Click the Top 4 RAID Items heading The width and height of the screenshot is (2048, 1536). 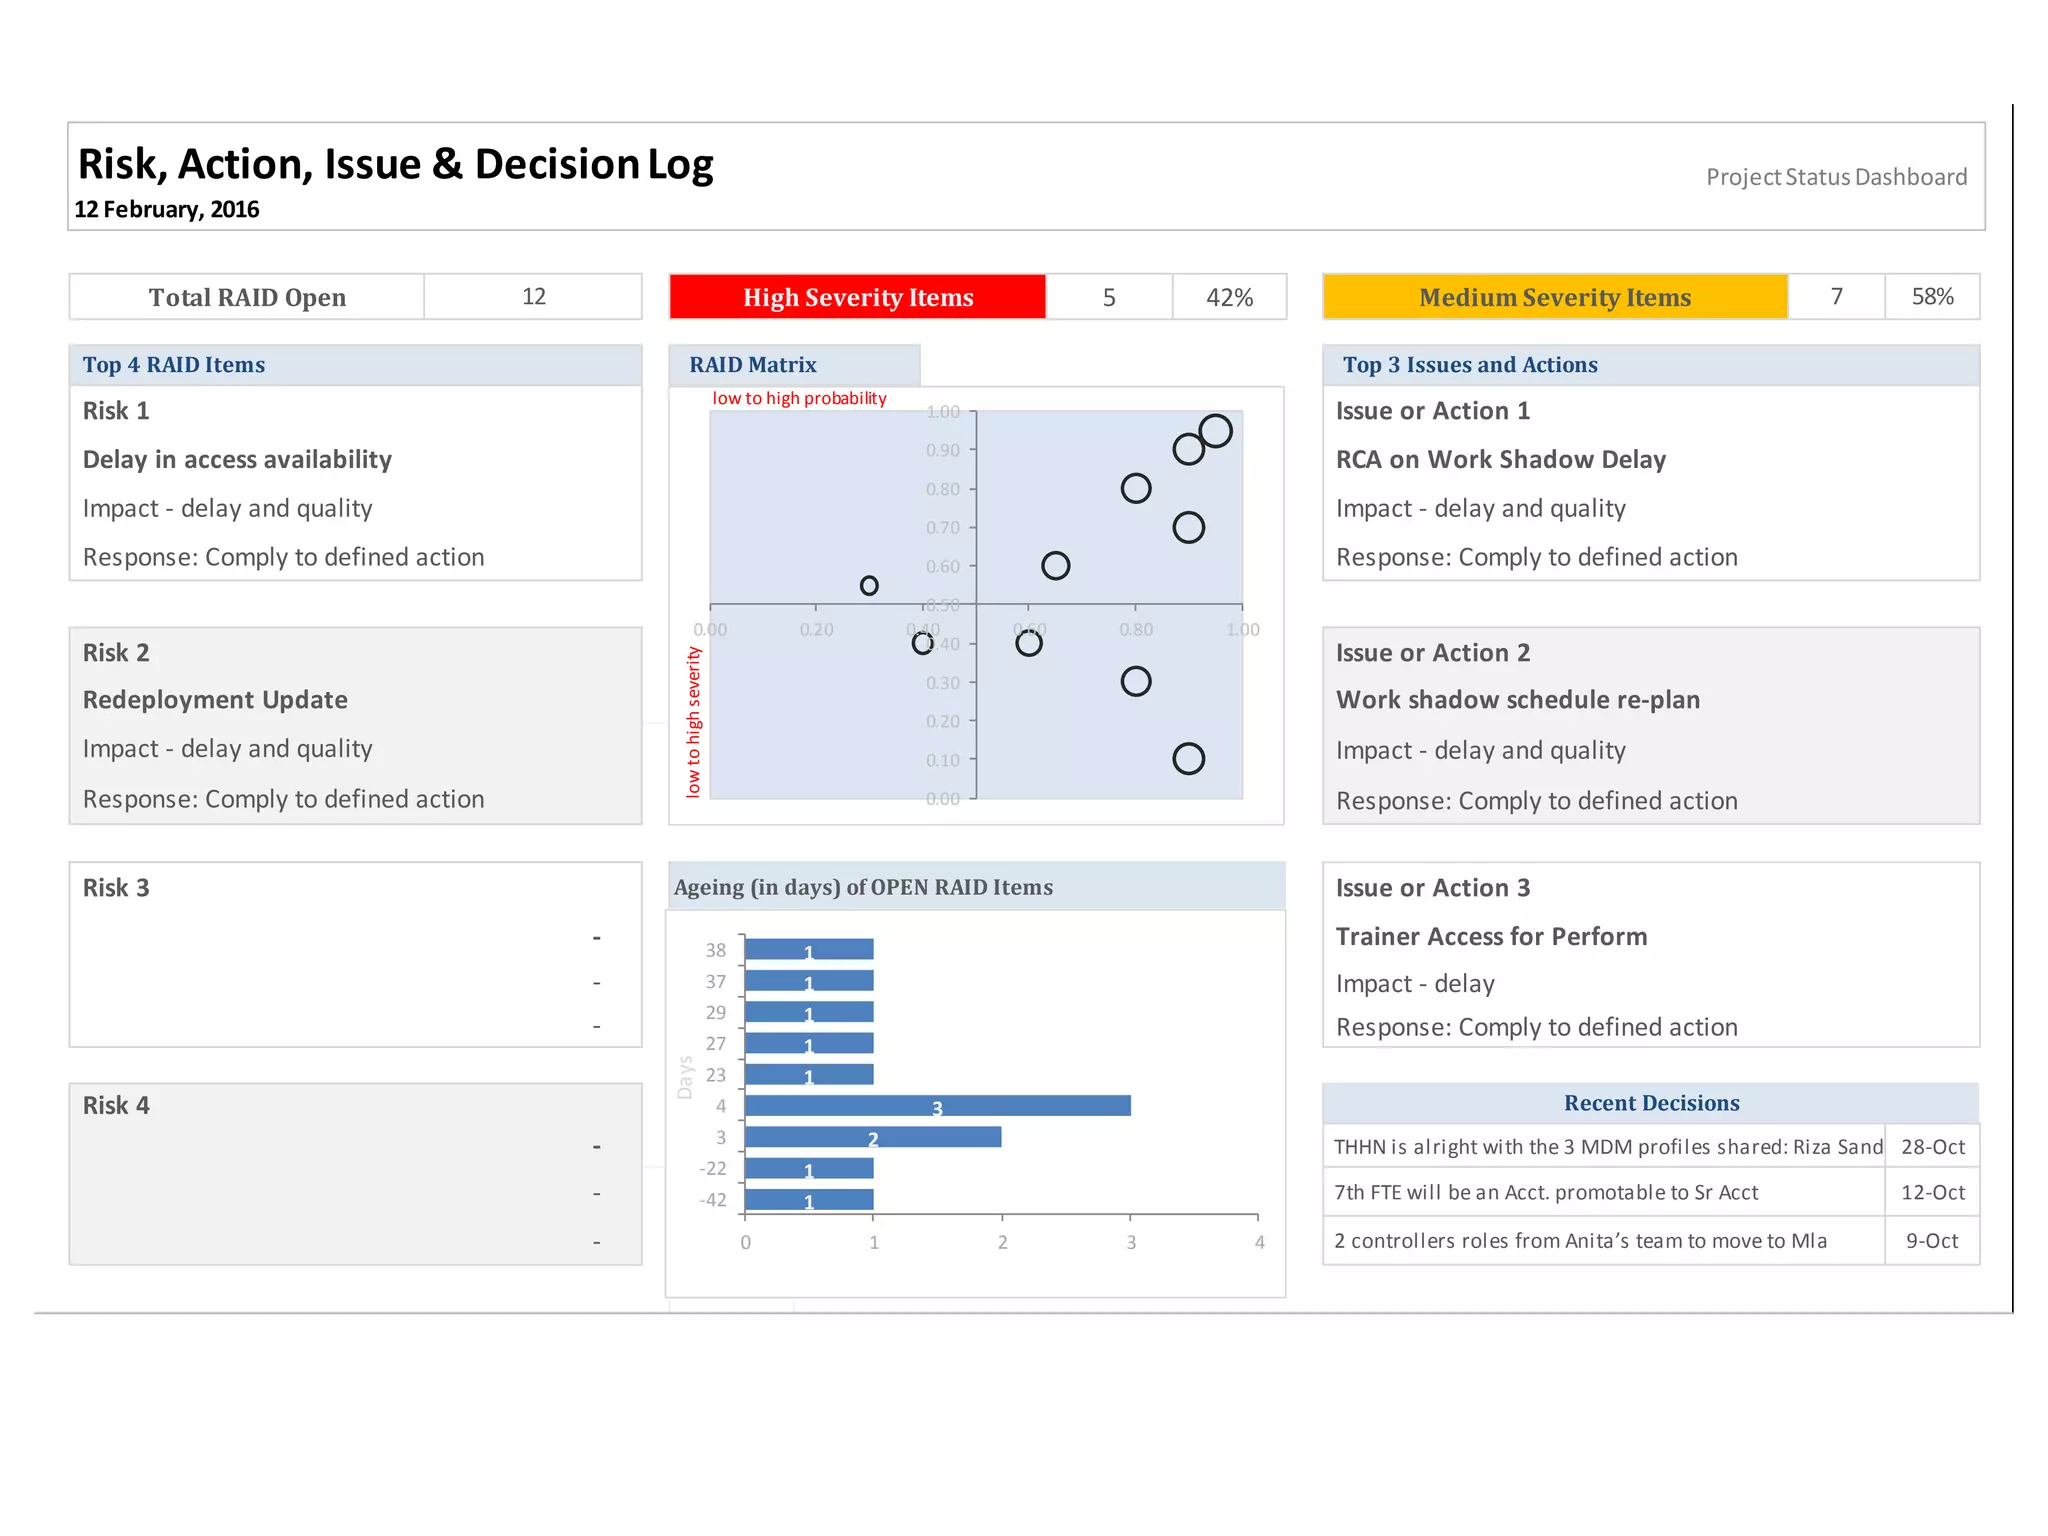point(174,365)
